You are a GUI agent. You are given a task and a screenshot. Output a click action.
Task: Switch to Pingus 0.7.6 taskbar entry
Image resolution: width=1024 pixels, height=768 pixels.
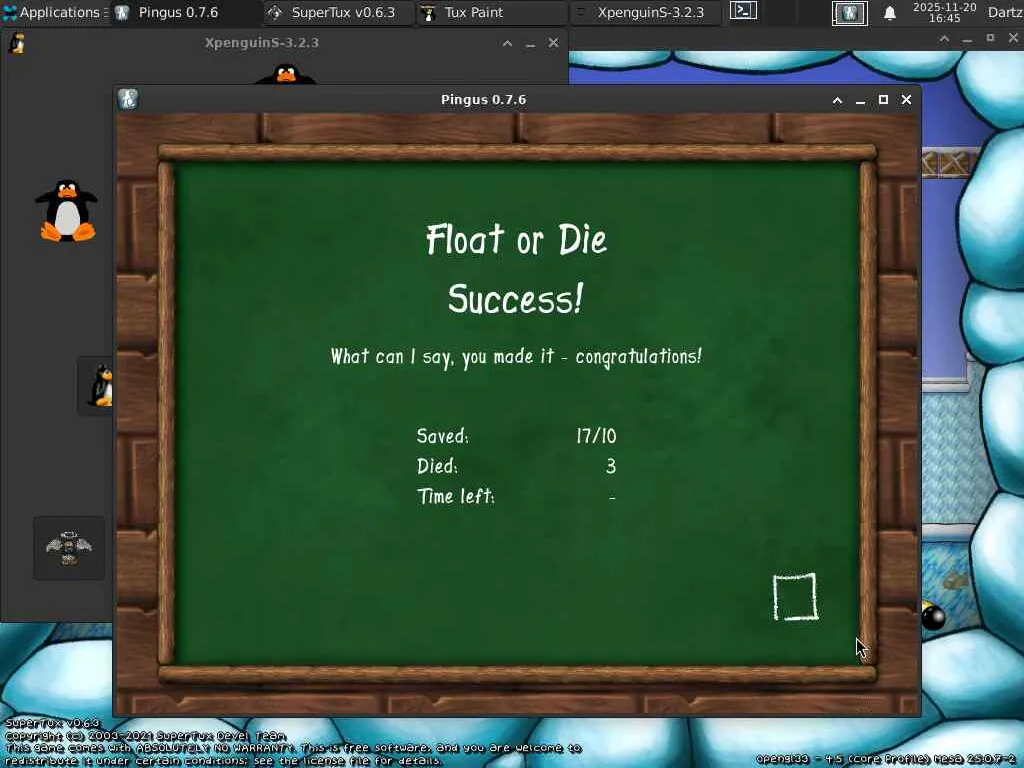pyautogui.click(x=187, y=12)
